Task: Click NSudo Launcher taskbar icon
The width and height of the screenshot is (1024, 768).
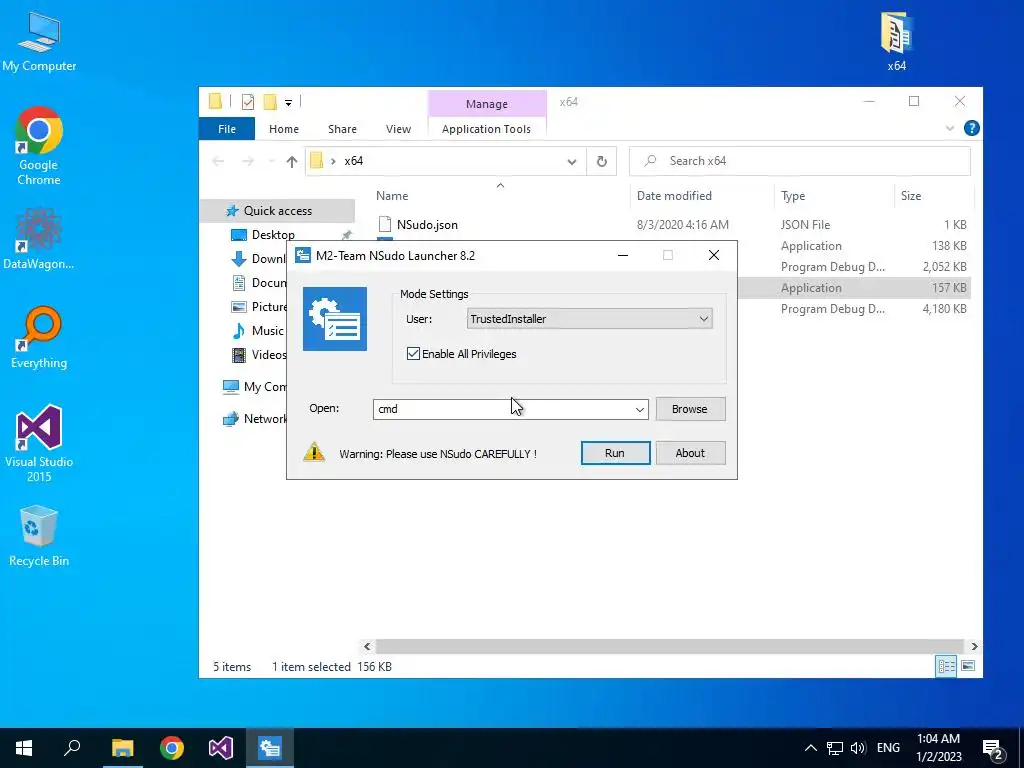Action: pos(270,748)
